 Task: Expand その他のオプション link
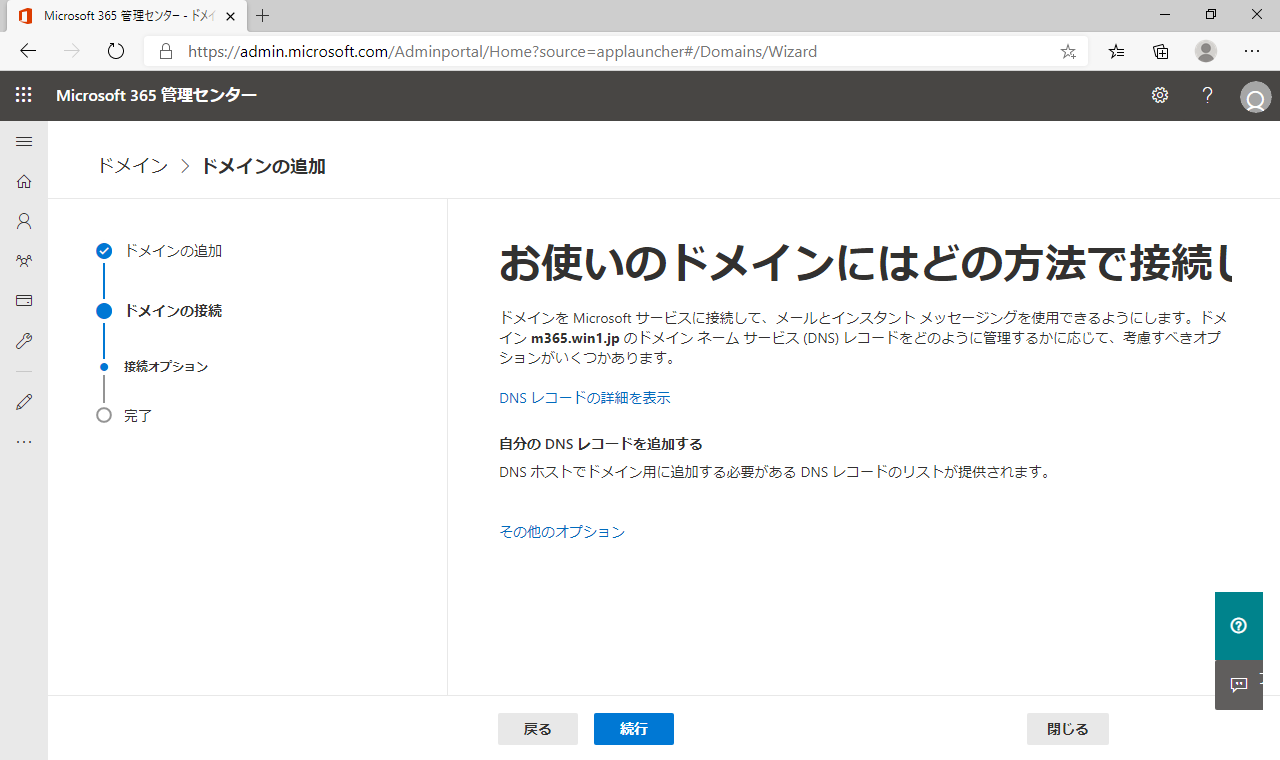(562, 532)
